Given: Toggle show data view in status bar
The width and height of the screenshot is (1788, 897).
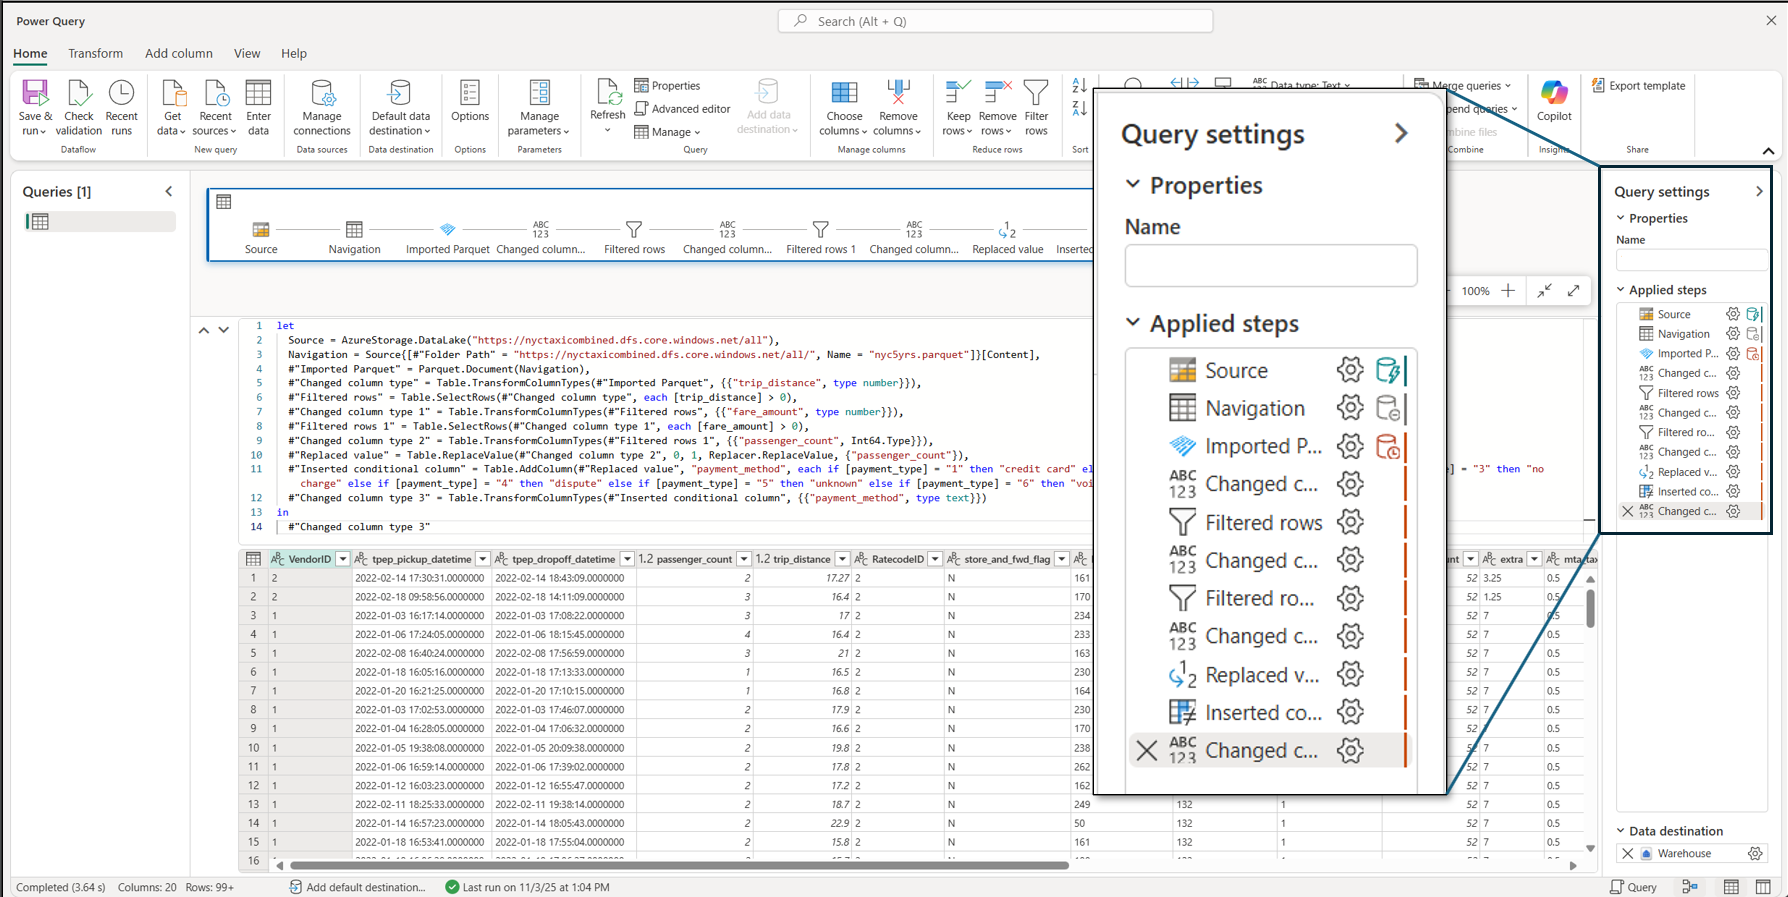Looking at the screenshot, I should 1731,887.
